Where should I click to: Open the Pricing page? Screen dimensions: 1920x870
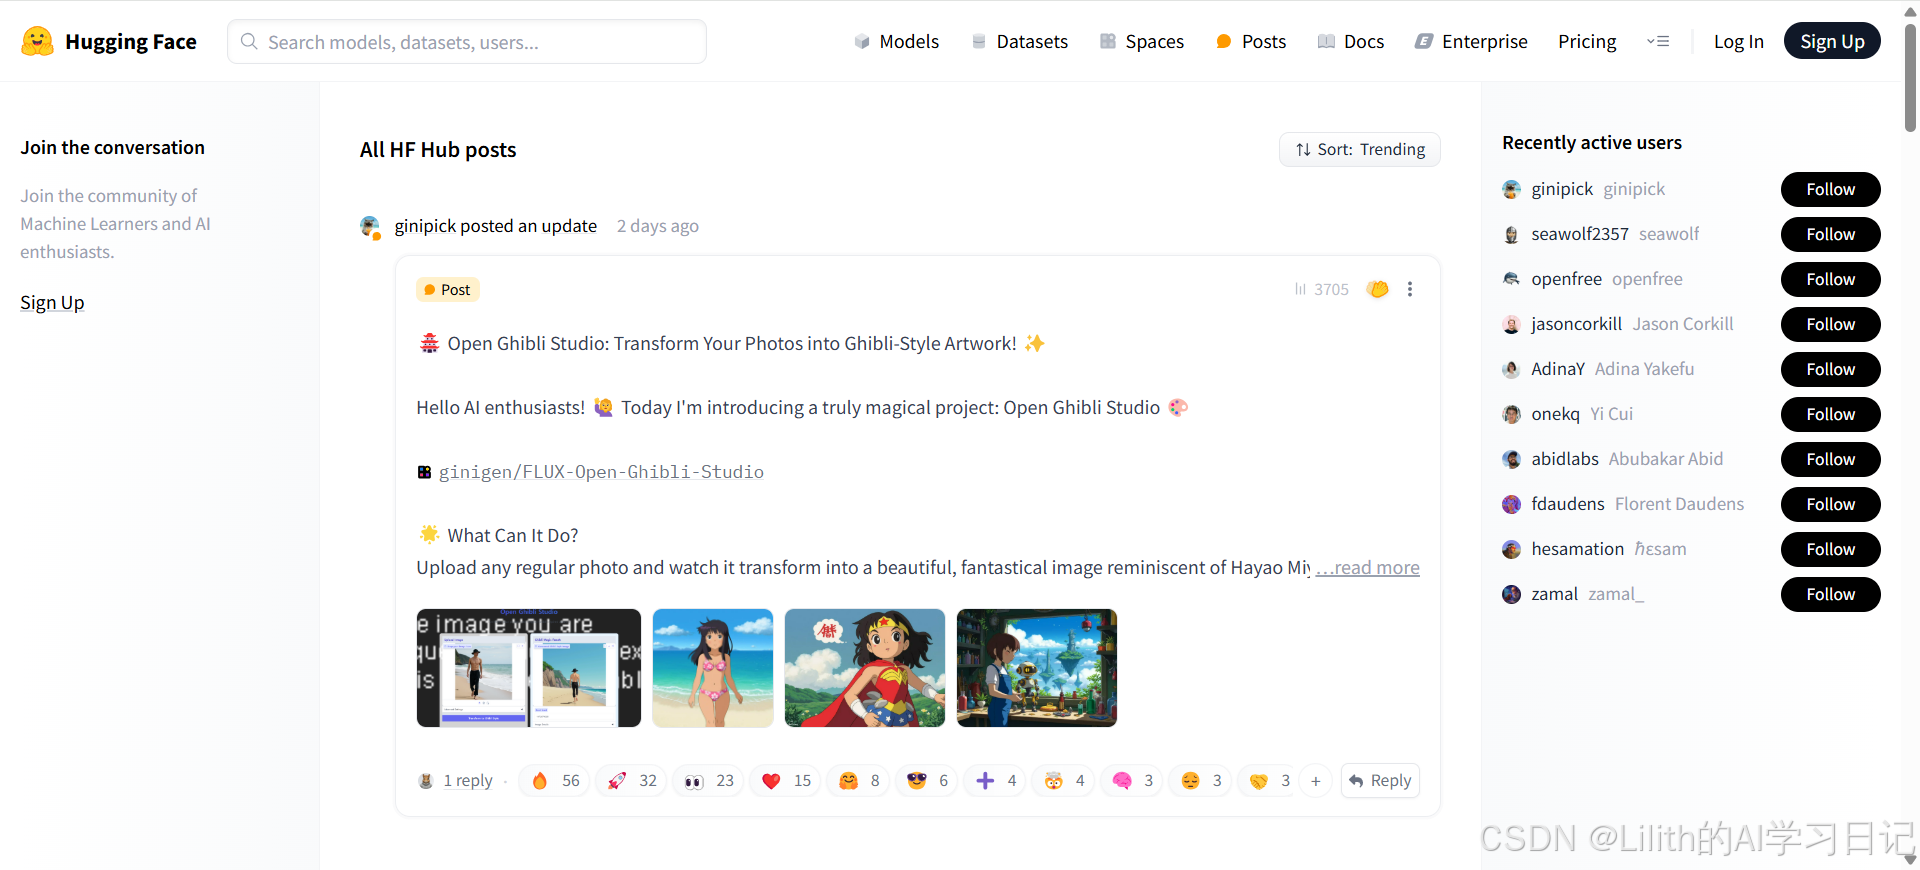[1587, 41]
